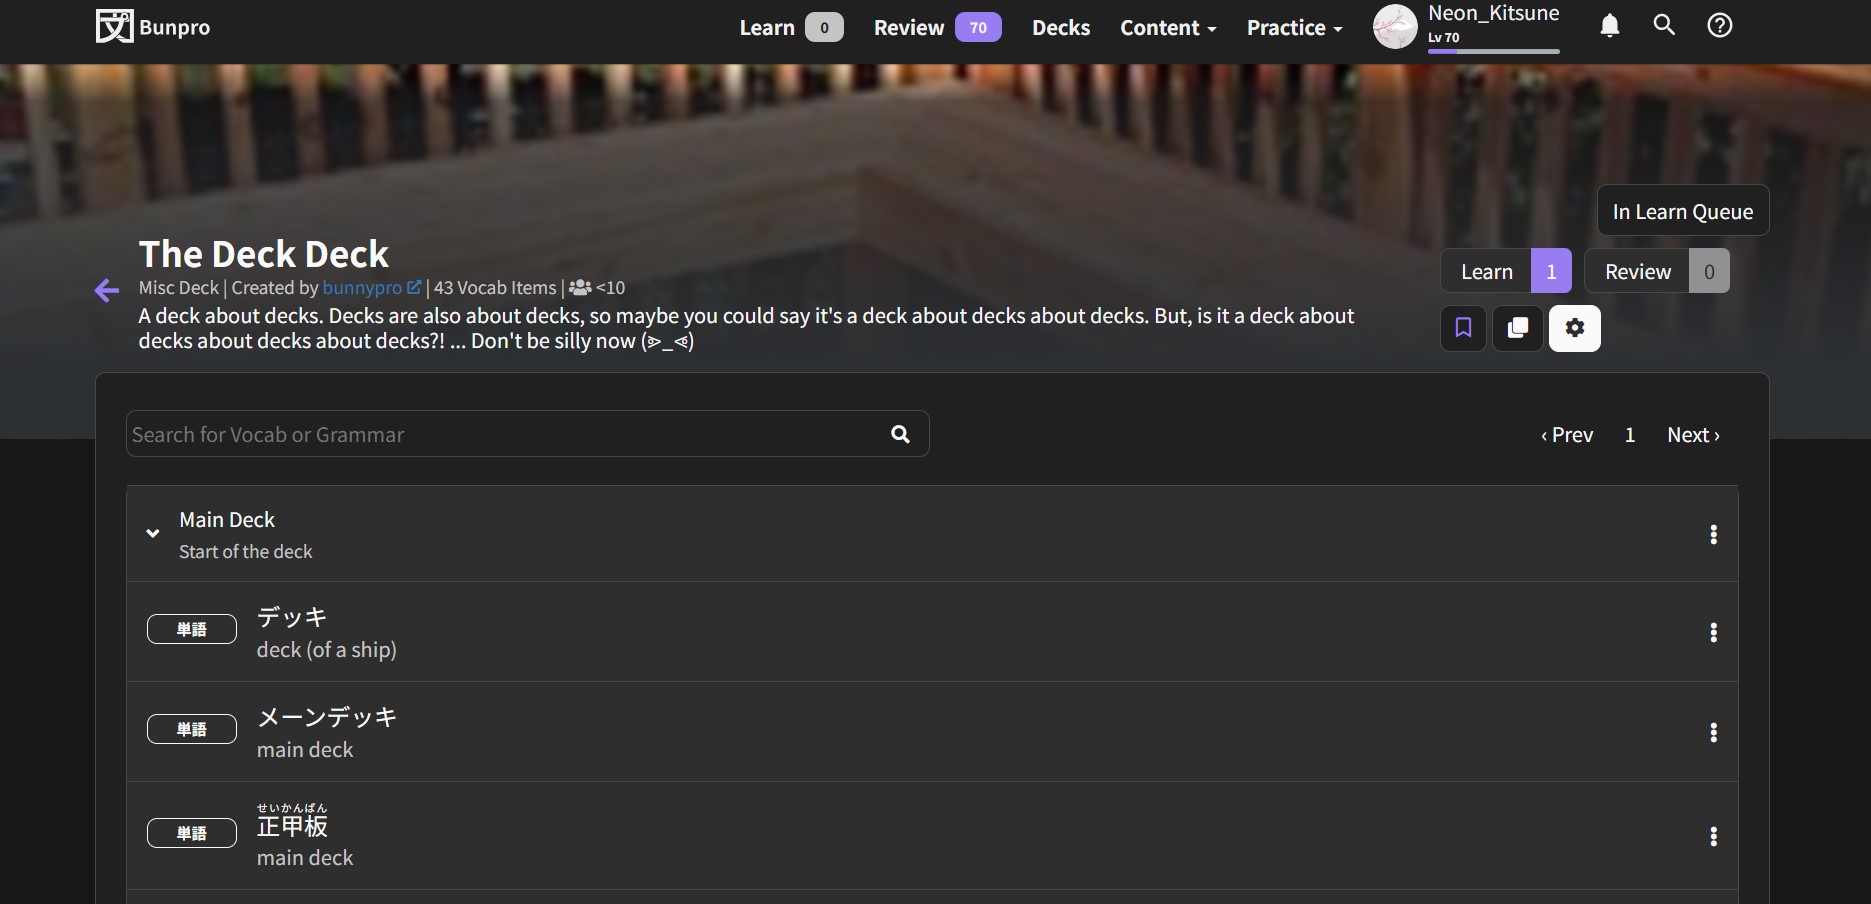Expand the Content dropdown menu
The image size is (1871, 904).
(1167, 28)
